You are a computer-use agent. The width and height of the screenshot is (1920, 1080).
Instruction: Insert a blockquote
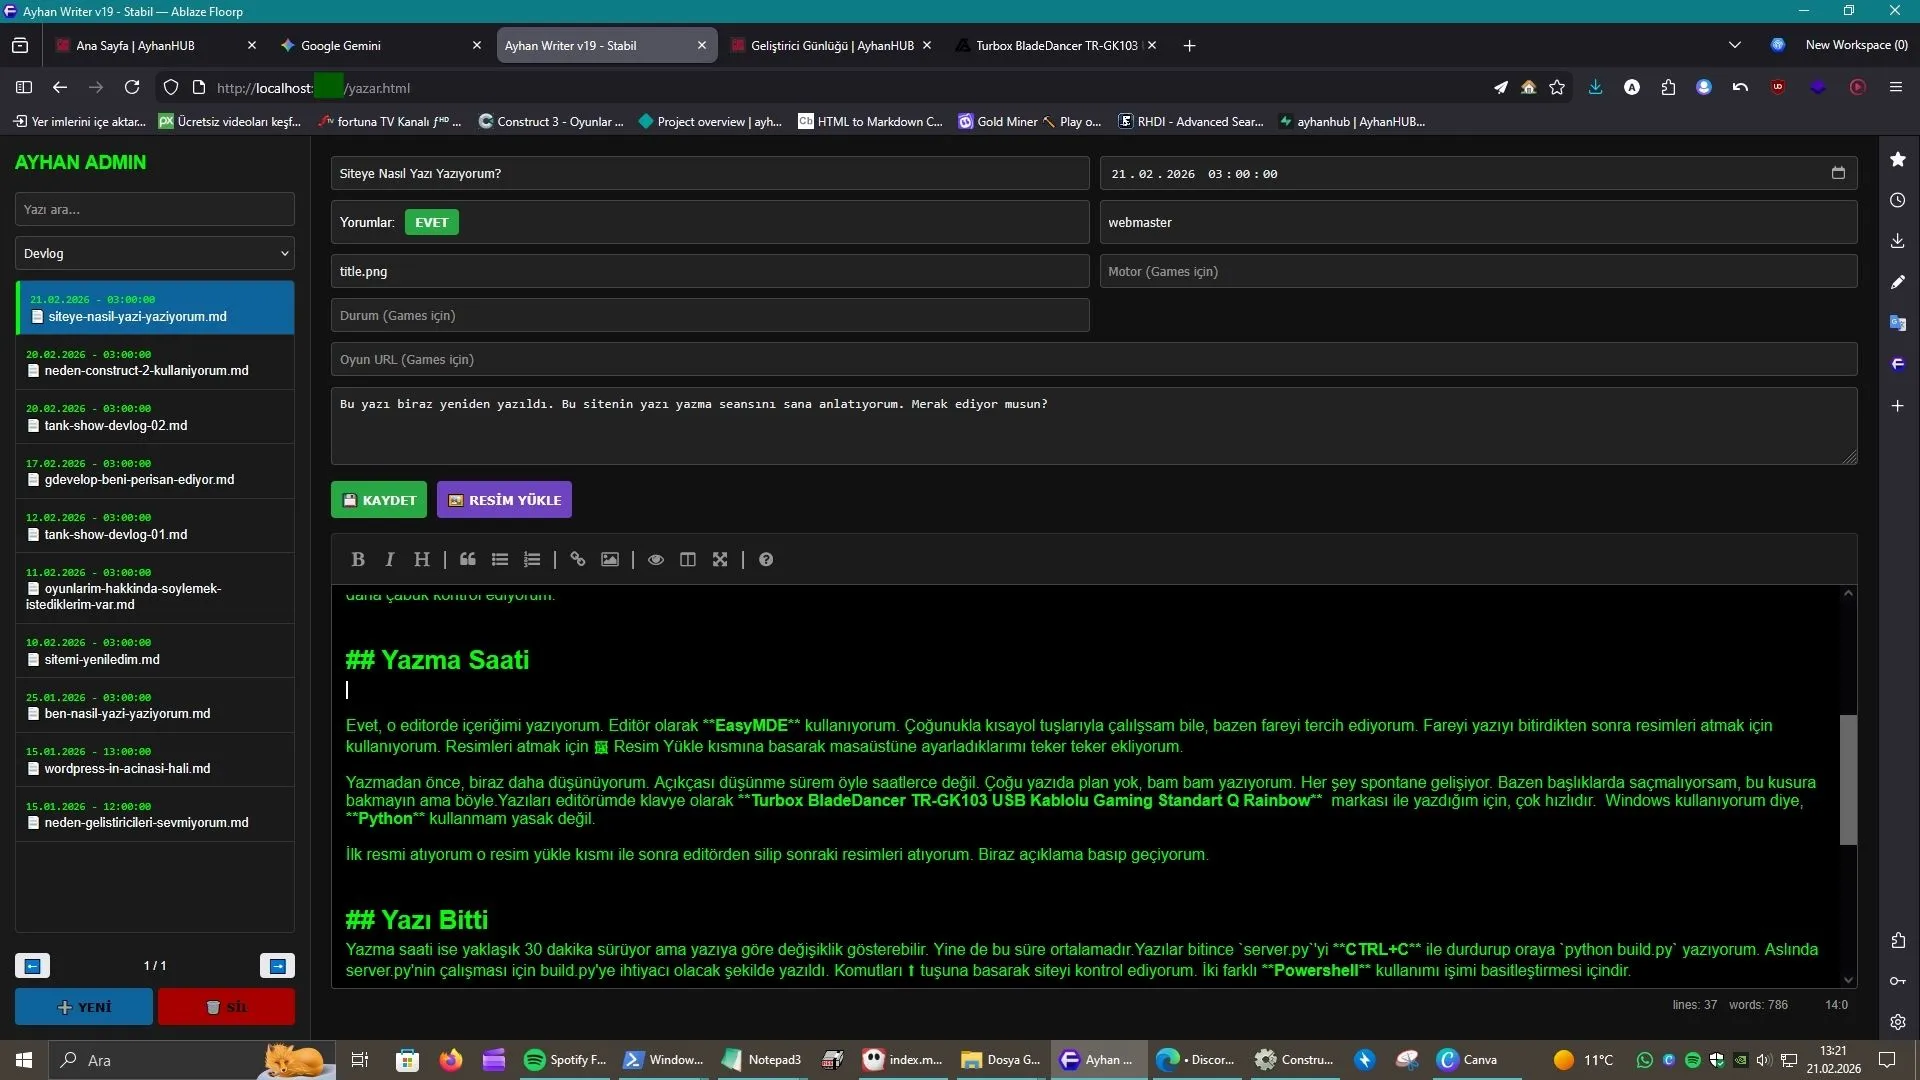click(468, 559)
